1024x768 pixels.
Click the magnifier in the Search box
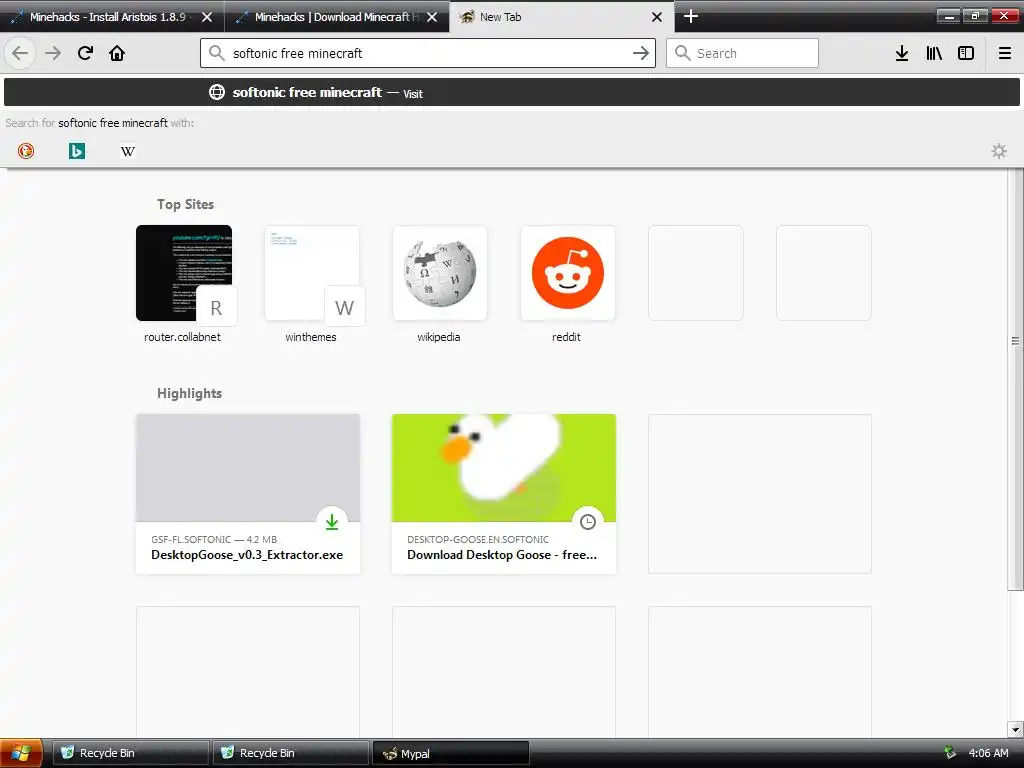coord(682,53)
